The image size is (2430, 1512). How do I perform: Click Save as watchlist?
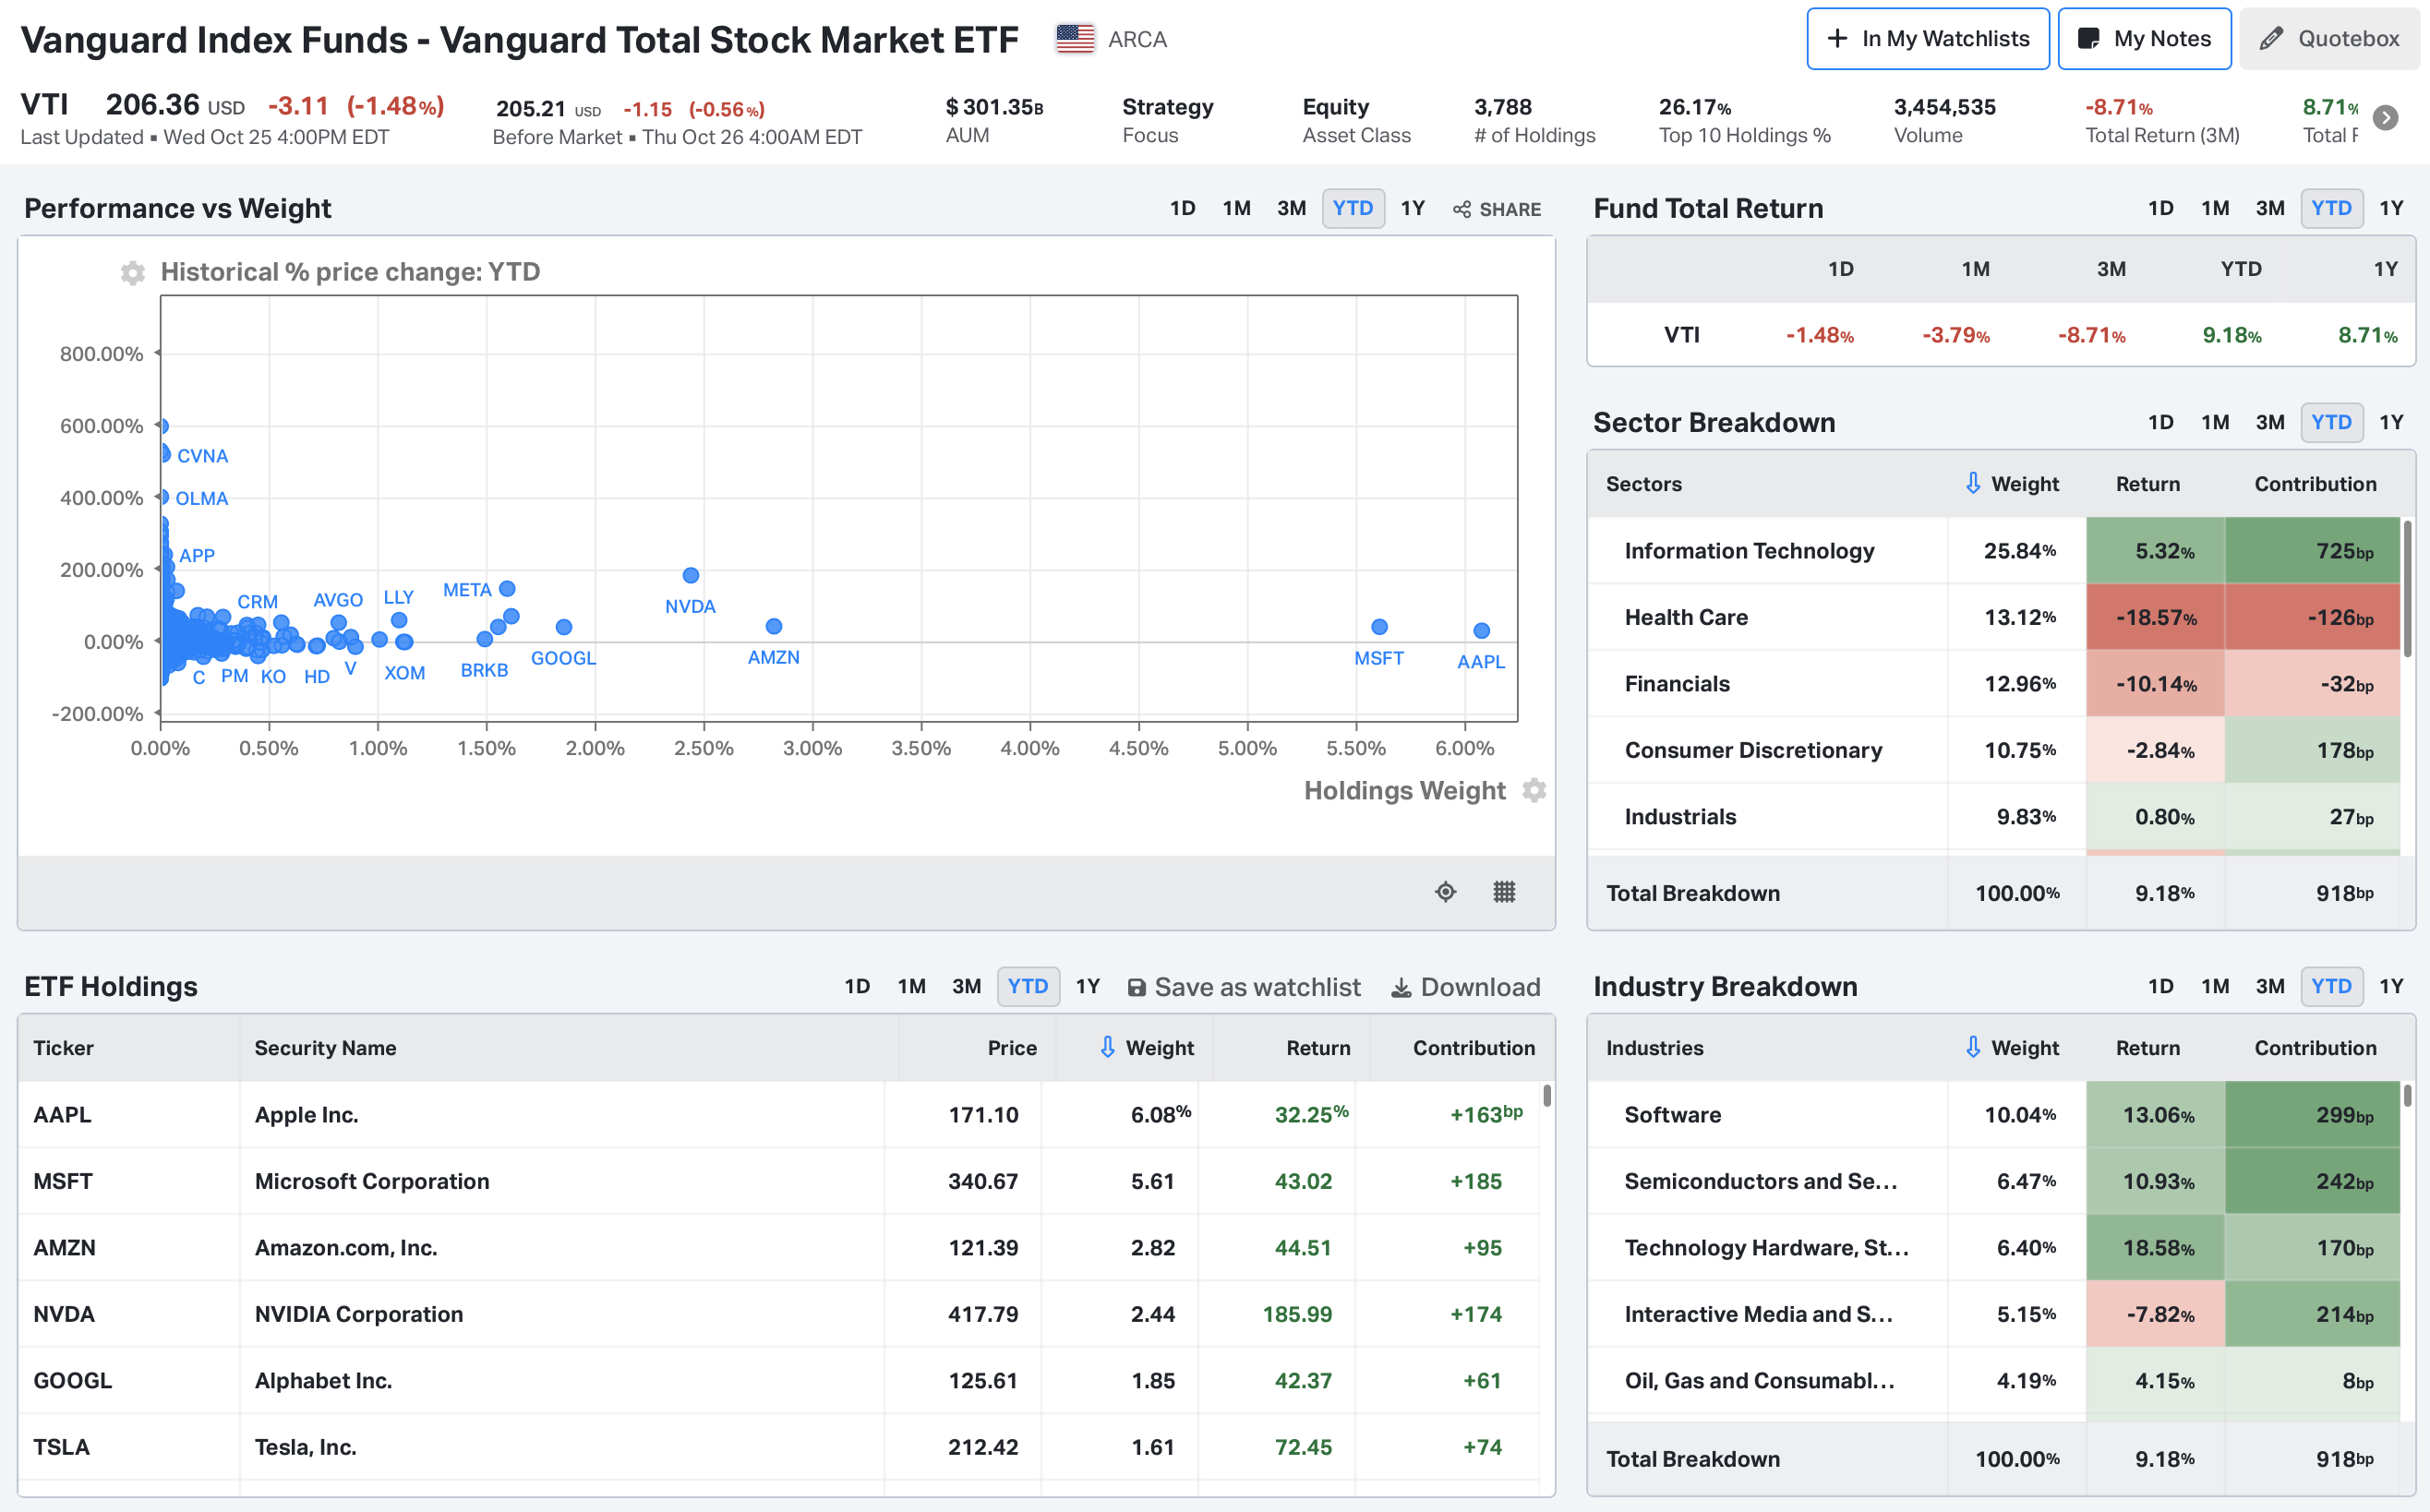pyautogui.click(x=1244, y=987)
